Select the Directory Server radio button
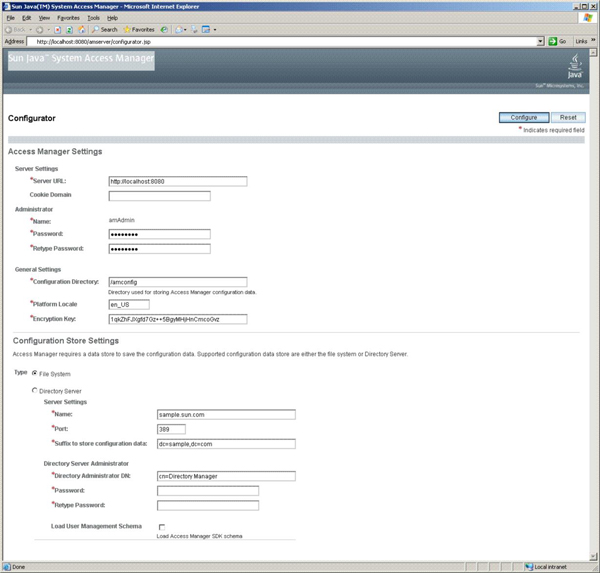Screen dimensions: 600x573 click(34, 390)
